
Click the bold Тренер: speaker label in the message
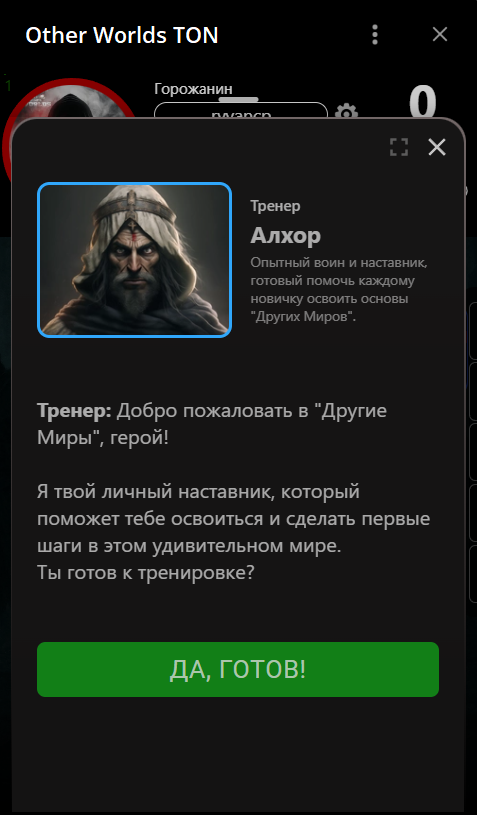coord(74,411)
